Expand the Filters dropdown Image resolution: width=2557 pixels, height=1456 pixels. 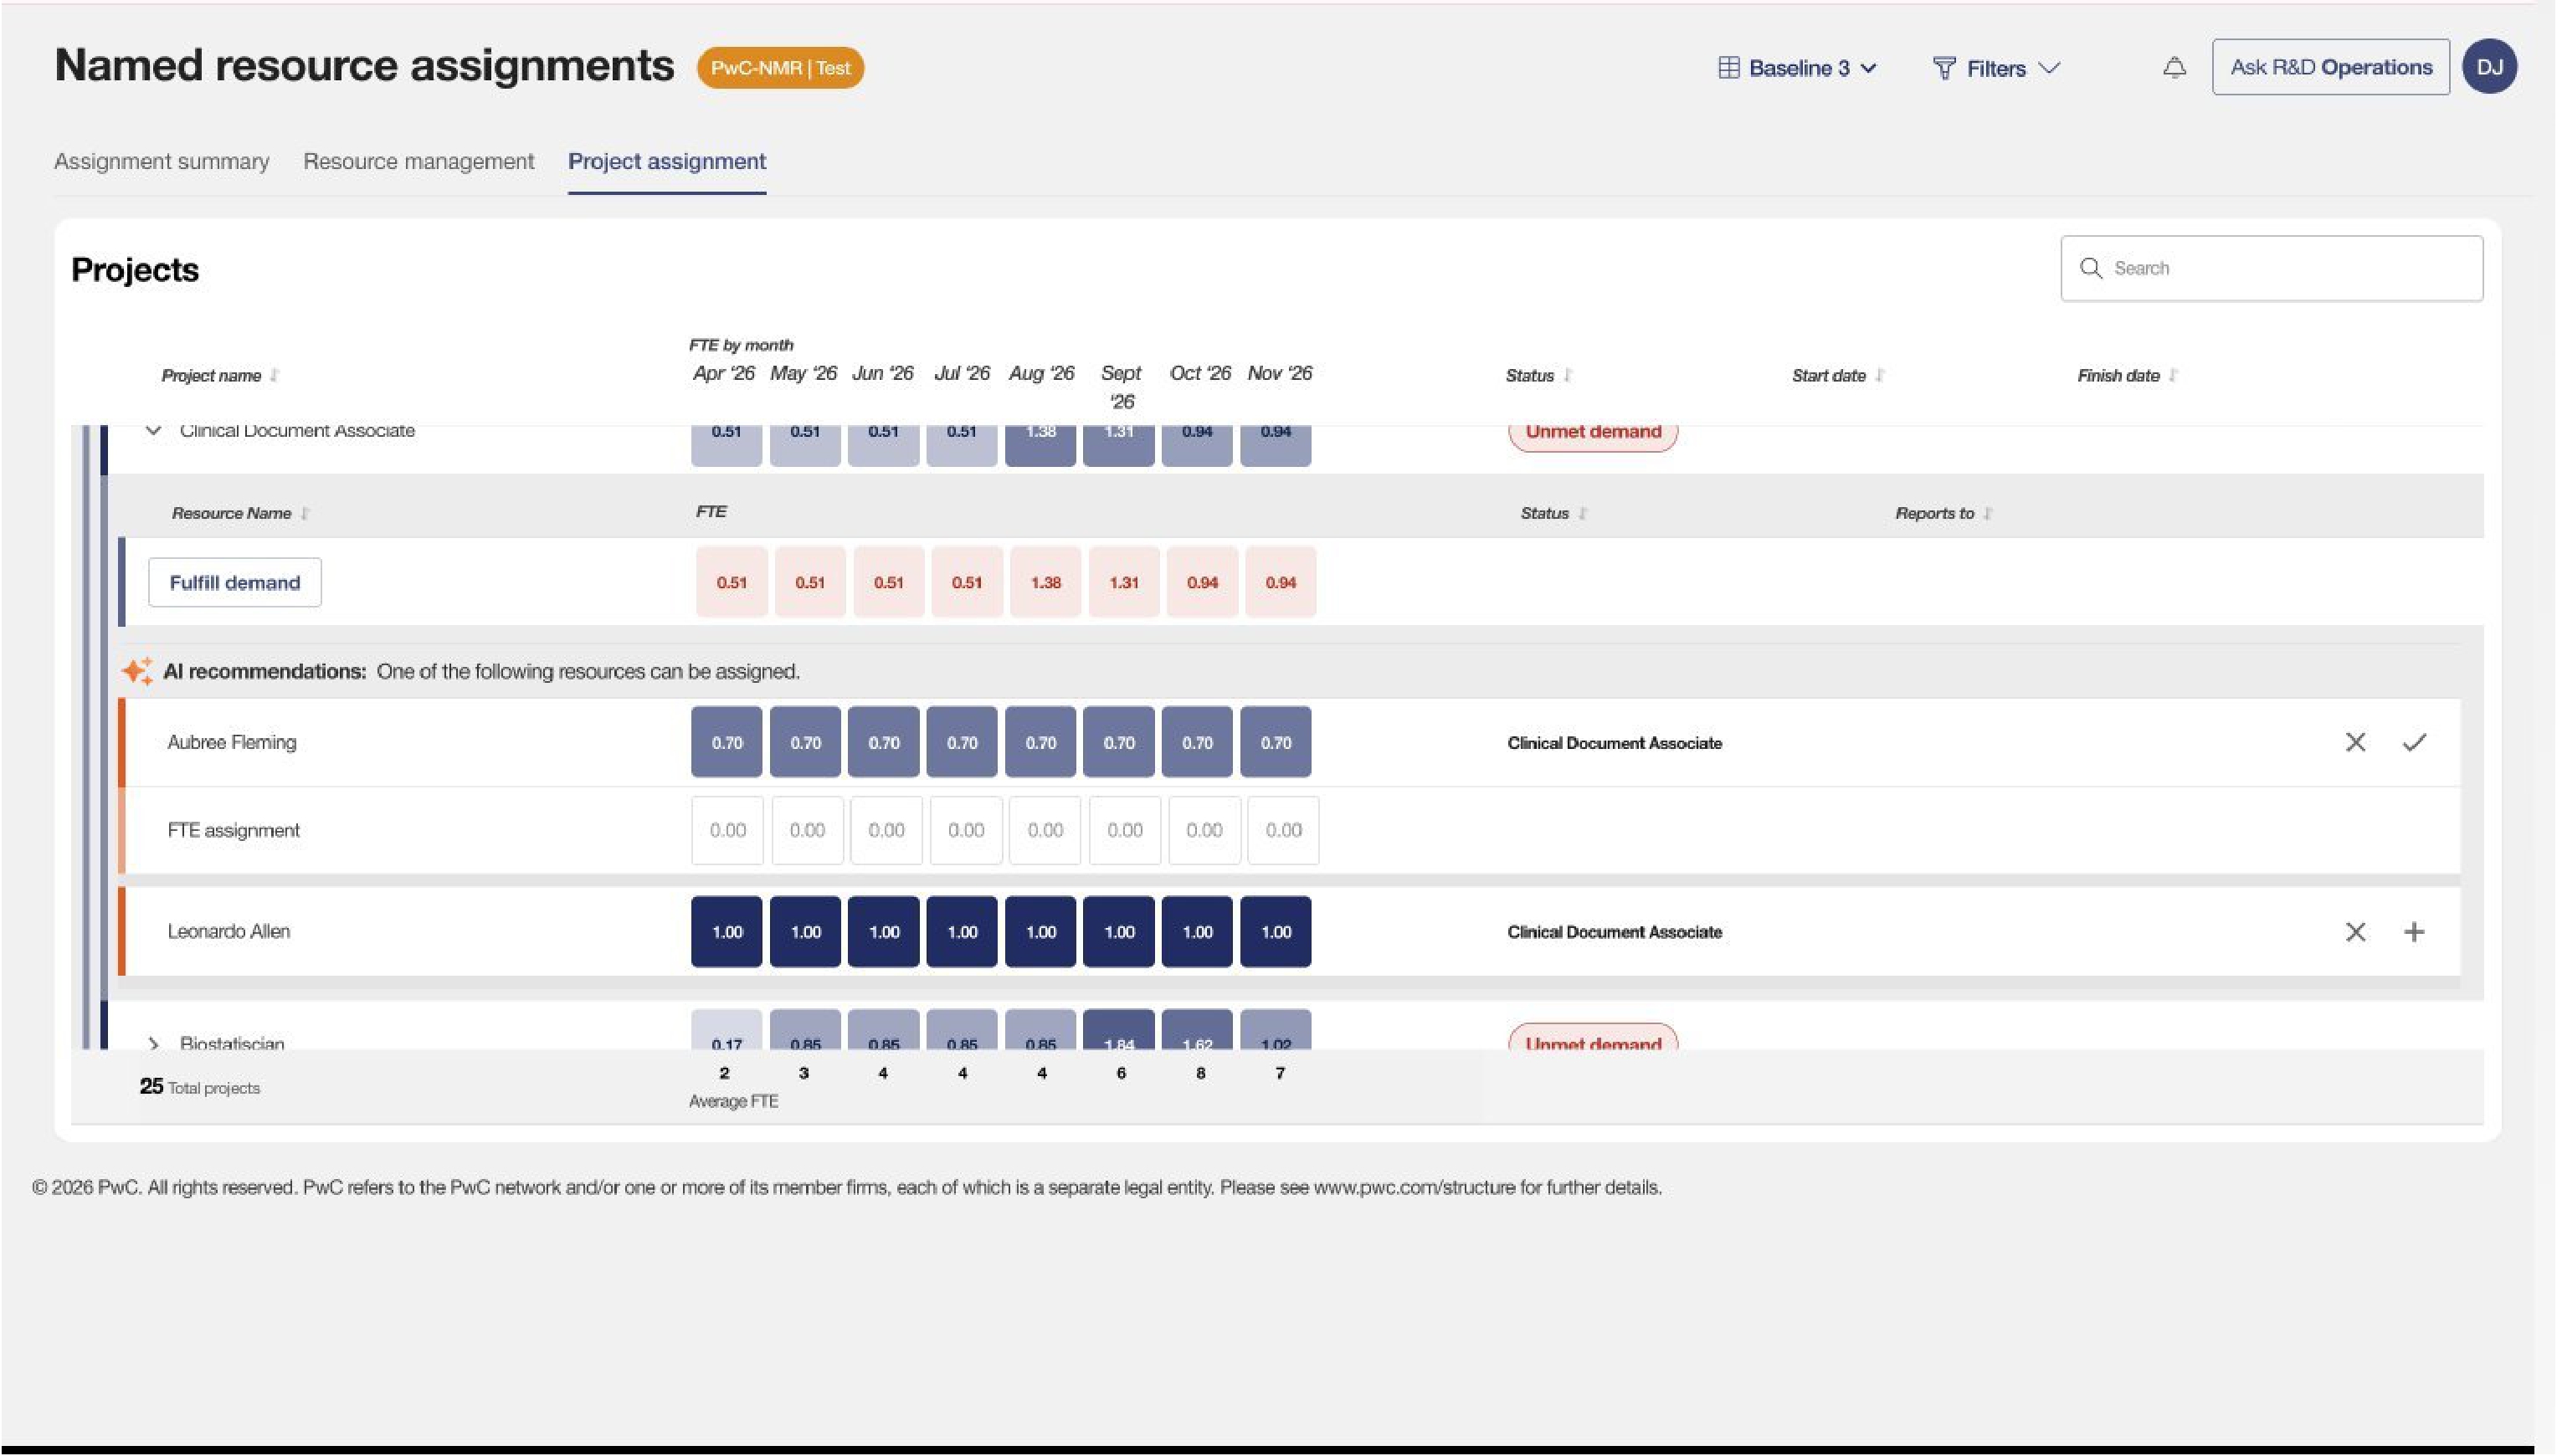click(x=1996, y=68)
